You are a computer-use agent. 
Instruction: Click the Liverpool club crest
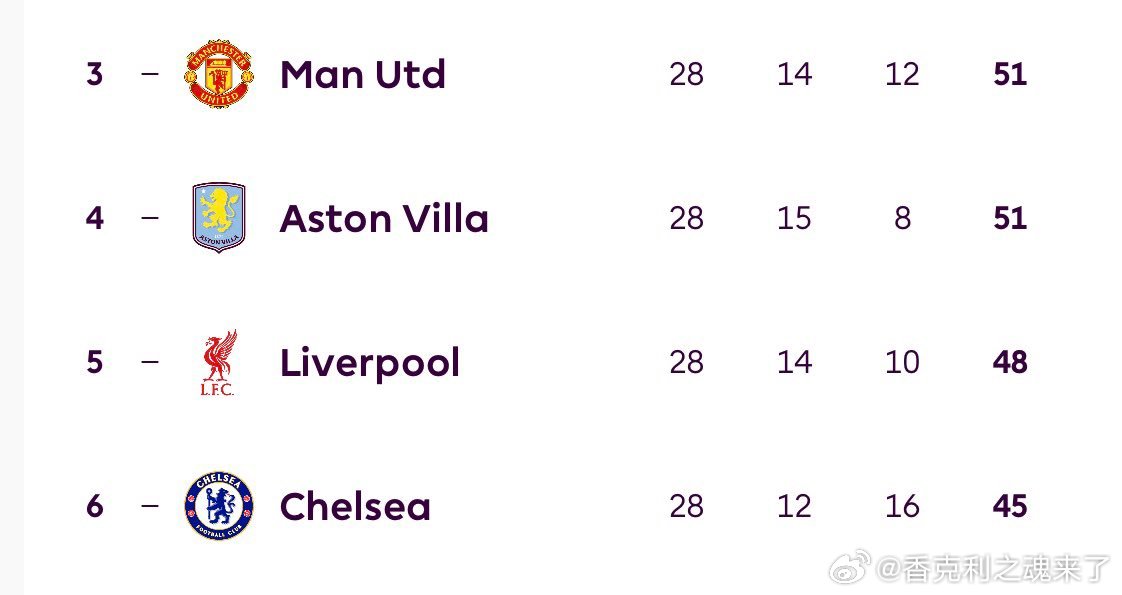click(218, 362)
